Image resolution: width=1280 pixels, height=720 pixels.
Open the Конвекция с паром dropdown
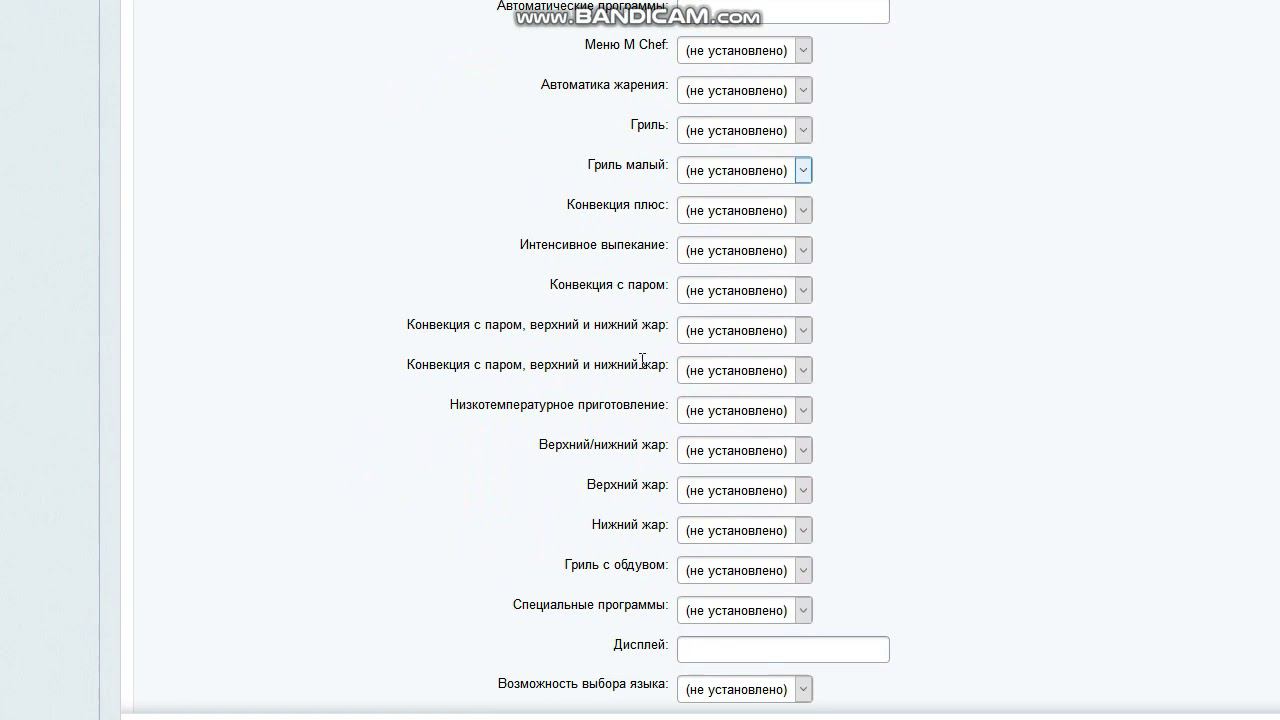[744, 290]
